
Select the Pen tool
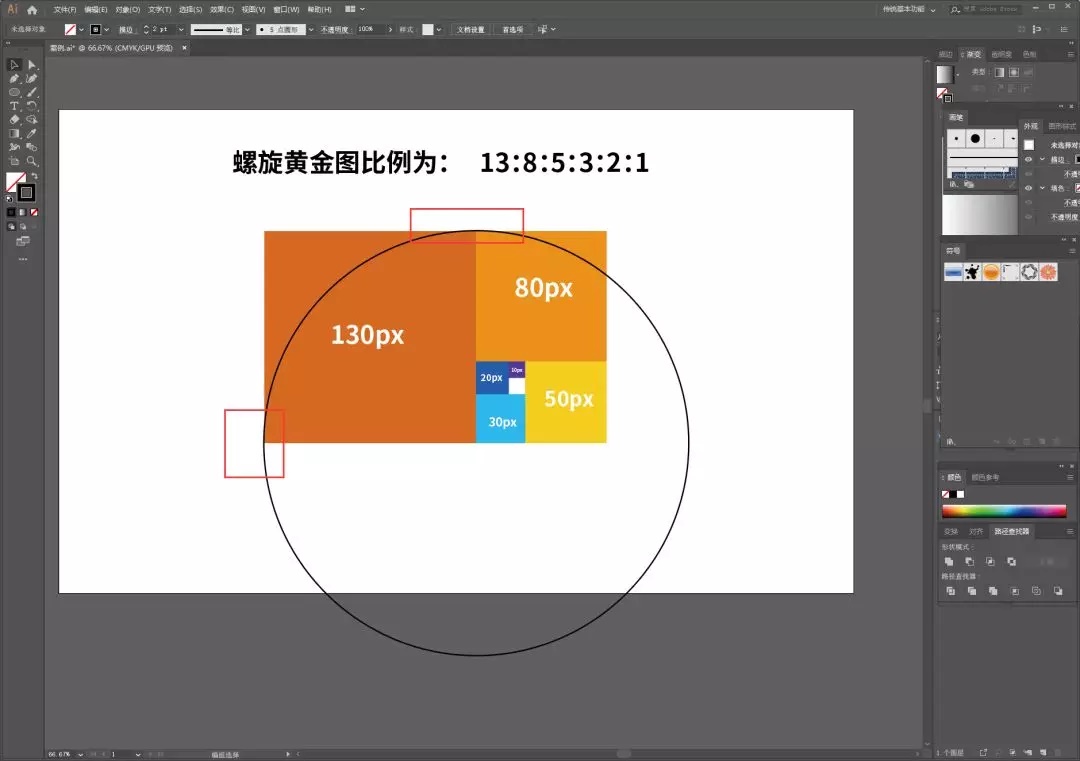point(14,79)
